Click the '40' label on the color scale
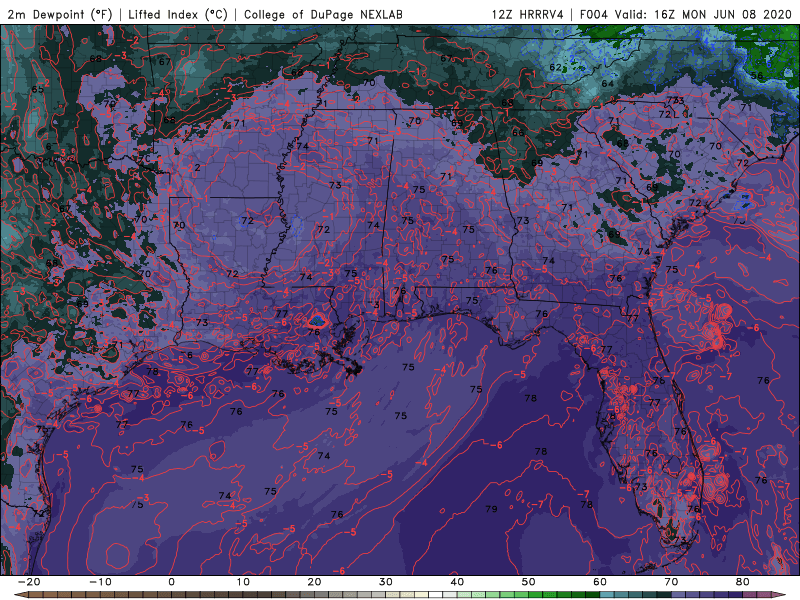The height and width of the screenshot is (600, 800). click(x=457, y=582)
